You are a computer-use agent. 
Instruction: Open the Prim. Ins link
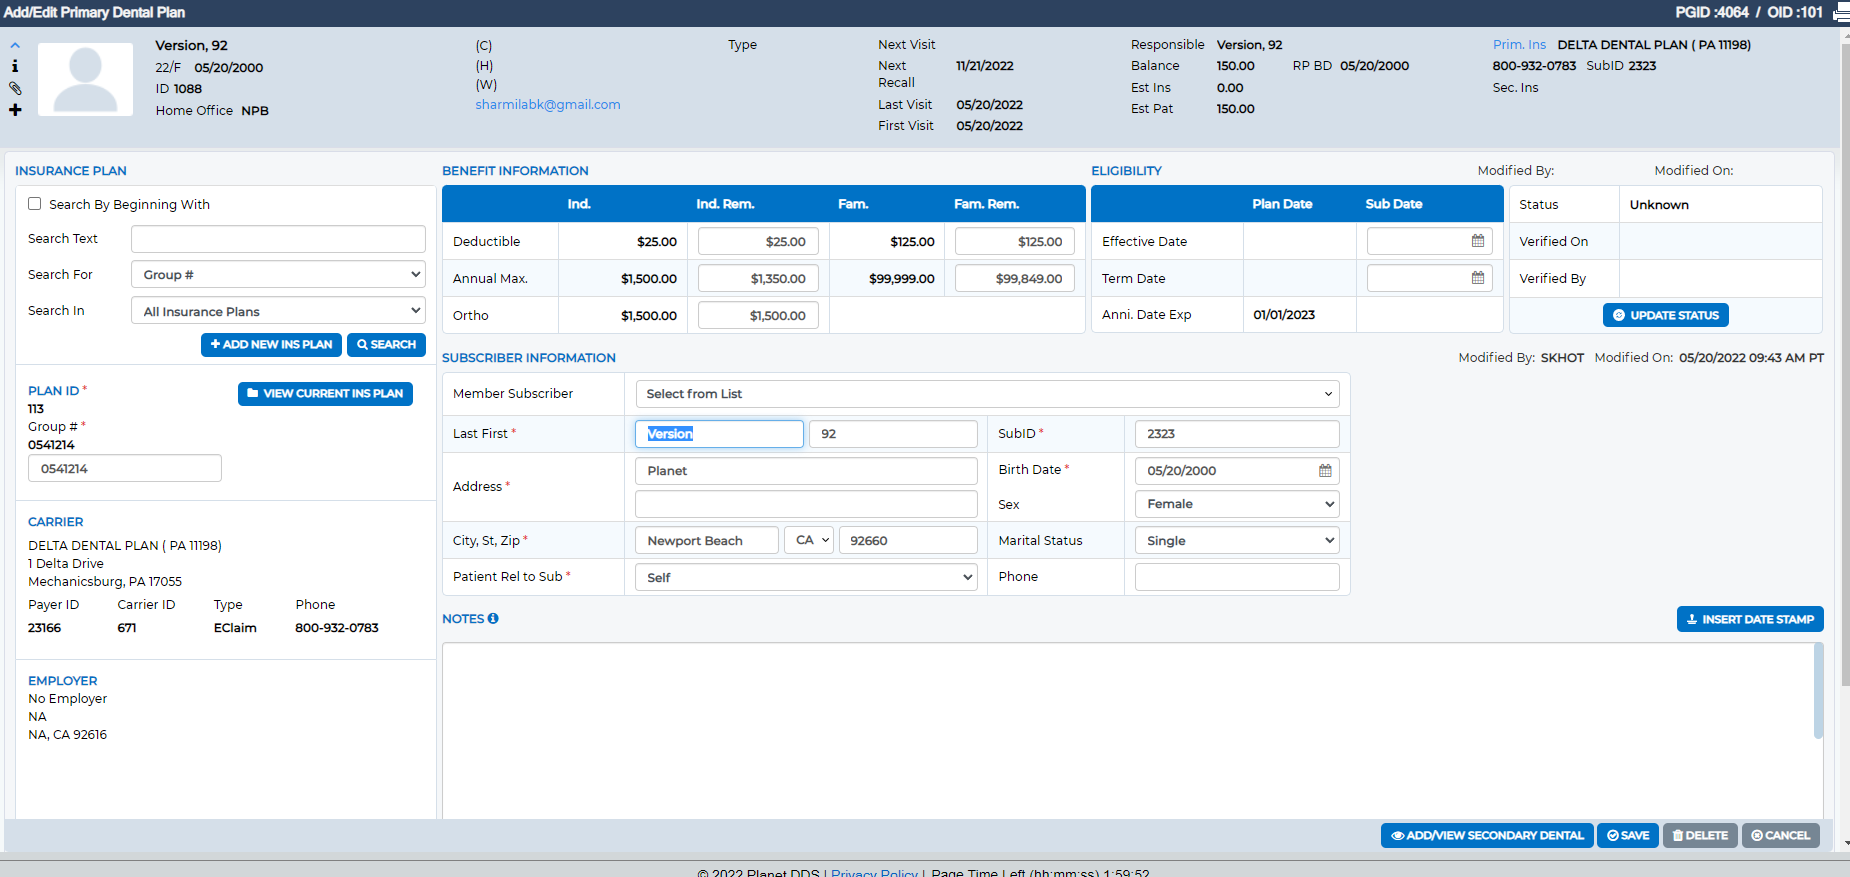pos(1519,45)
